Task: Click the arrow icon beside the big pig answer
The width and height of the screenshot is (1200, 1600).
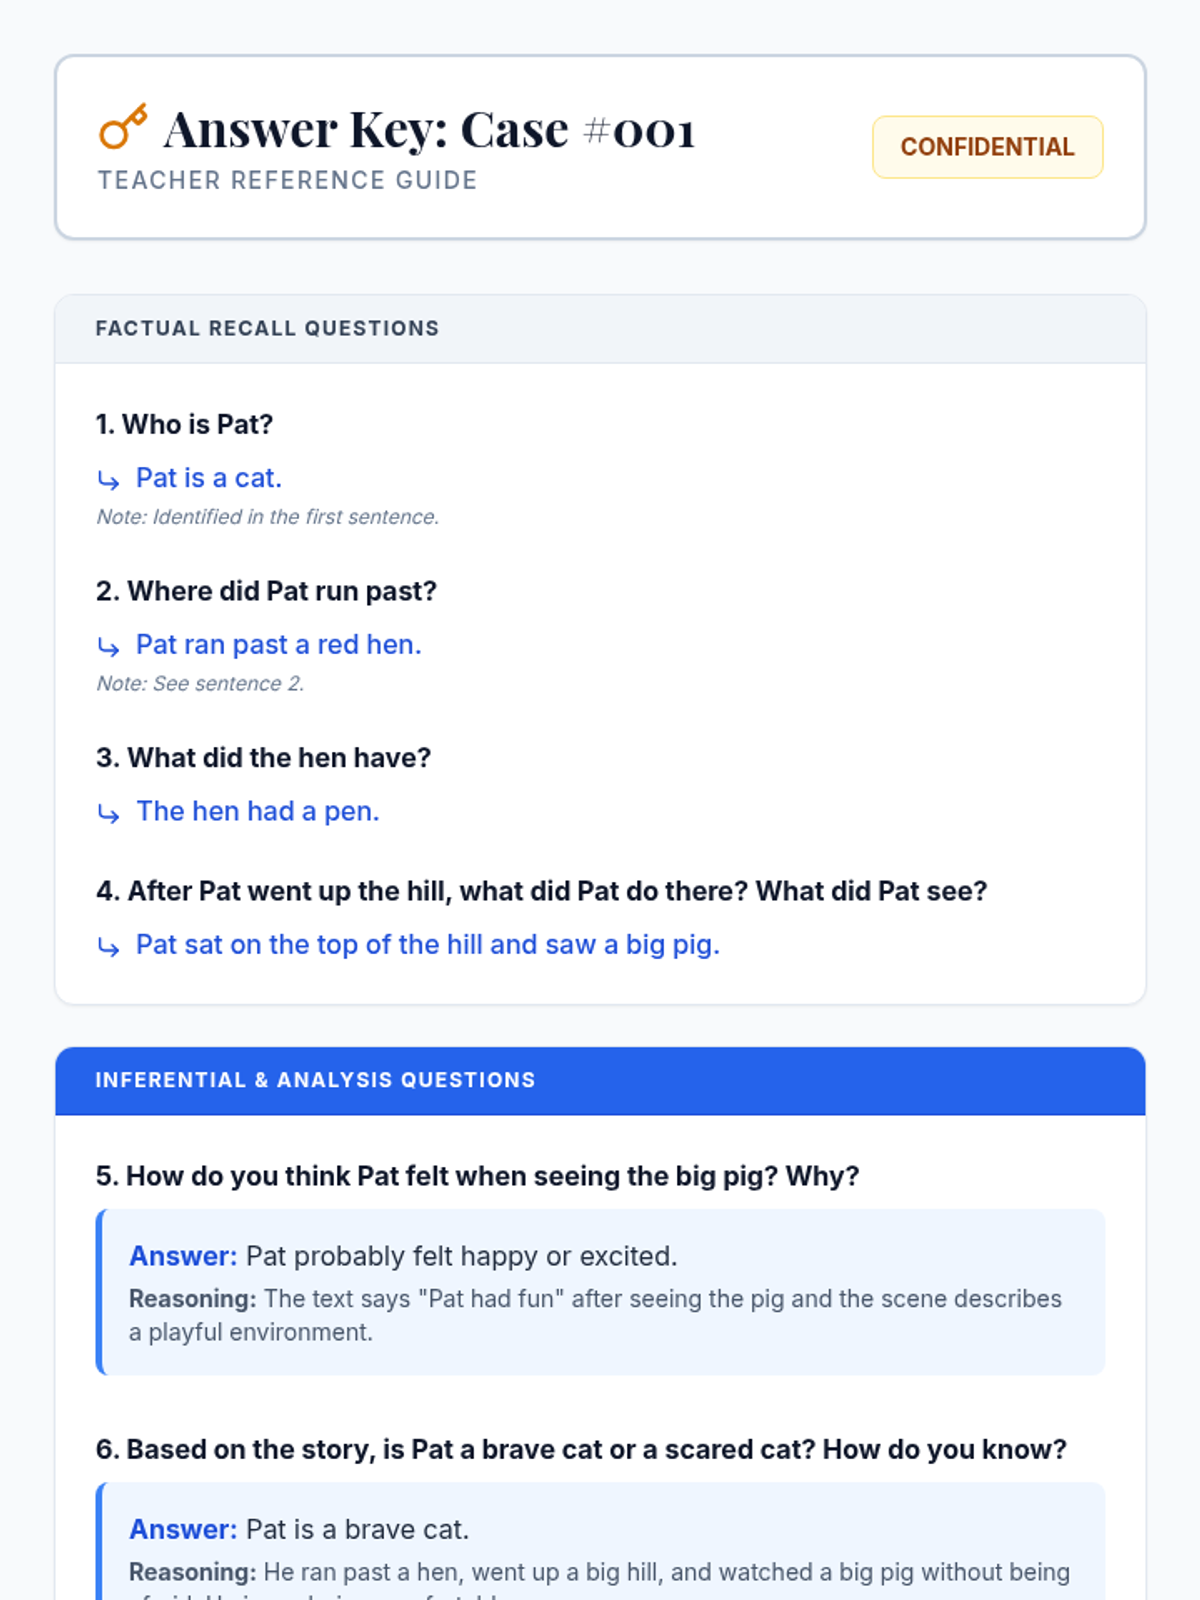Action: click(x=109, y=947)
